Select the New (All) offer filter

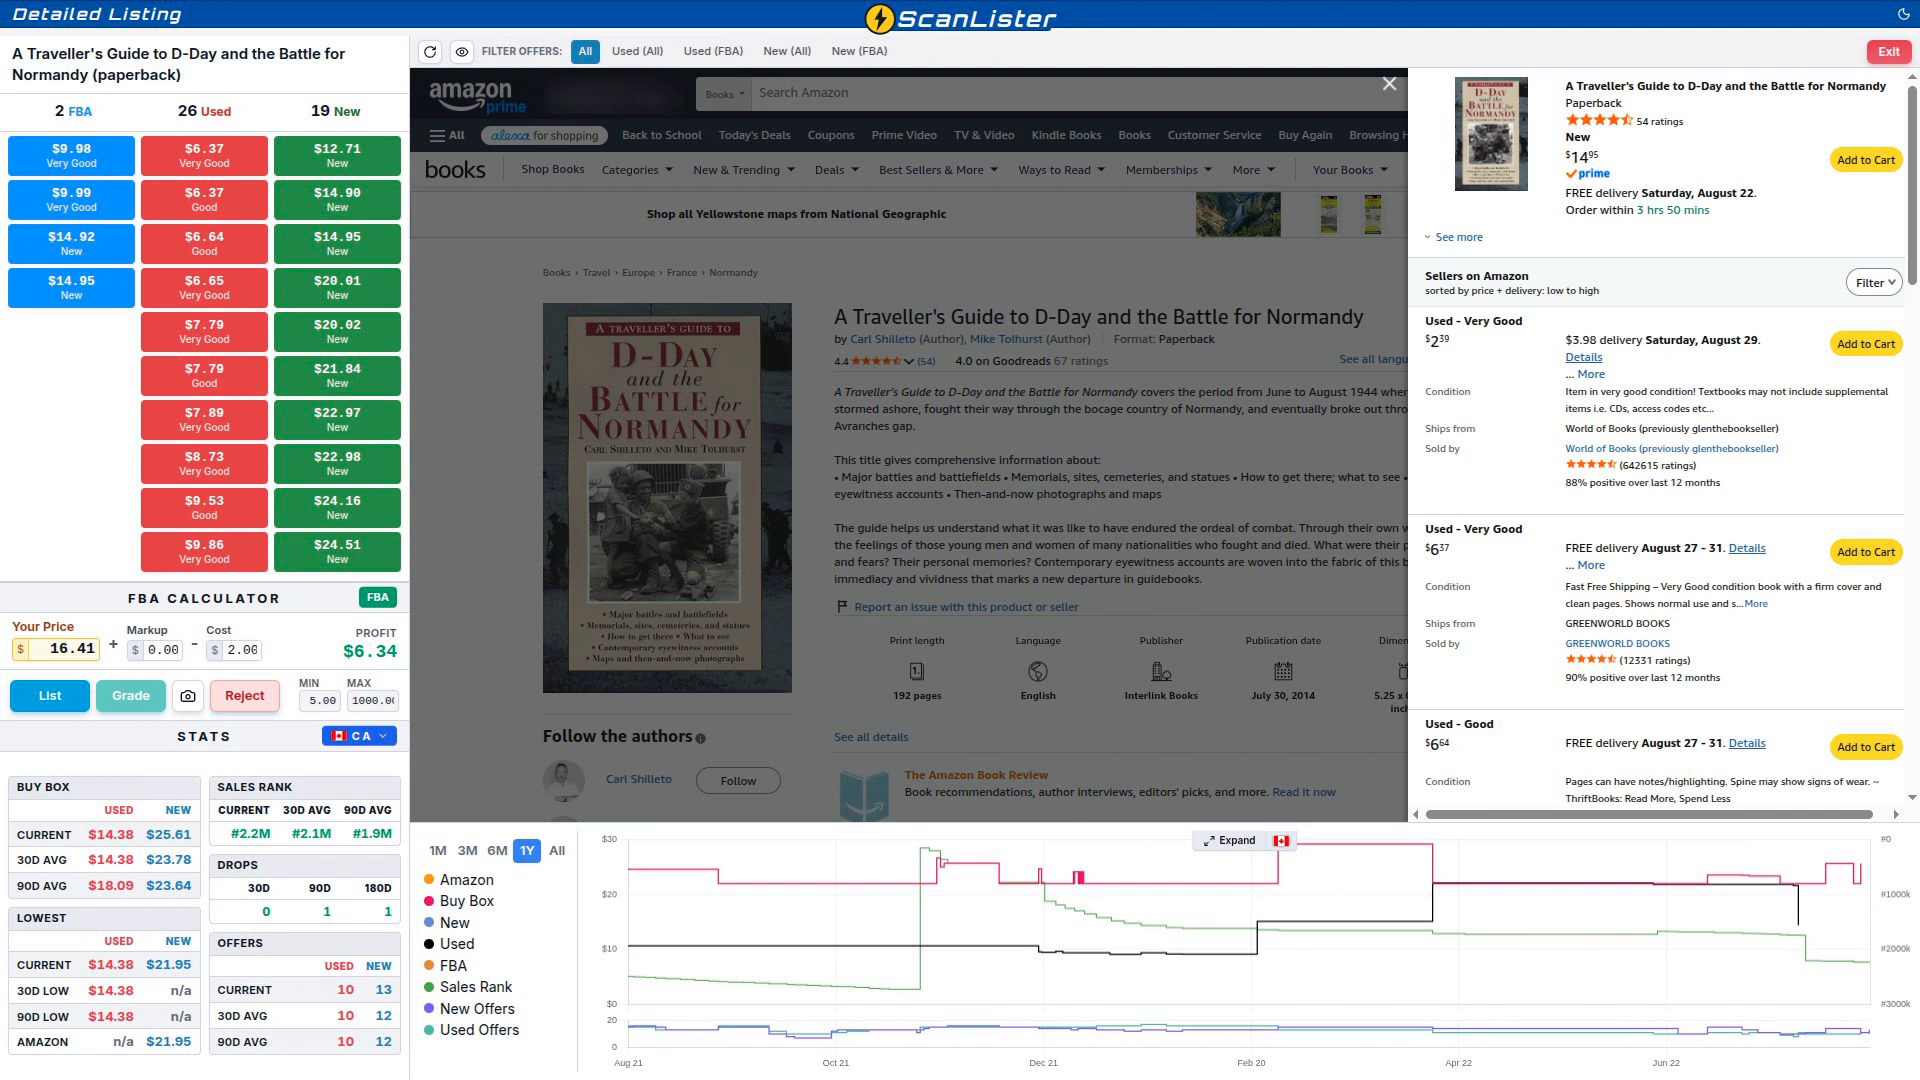tap(787, 51)
